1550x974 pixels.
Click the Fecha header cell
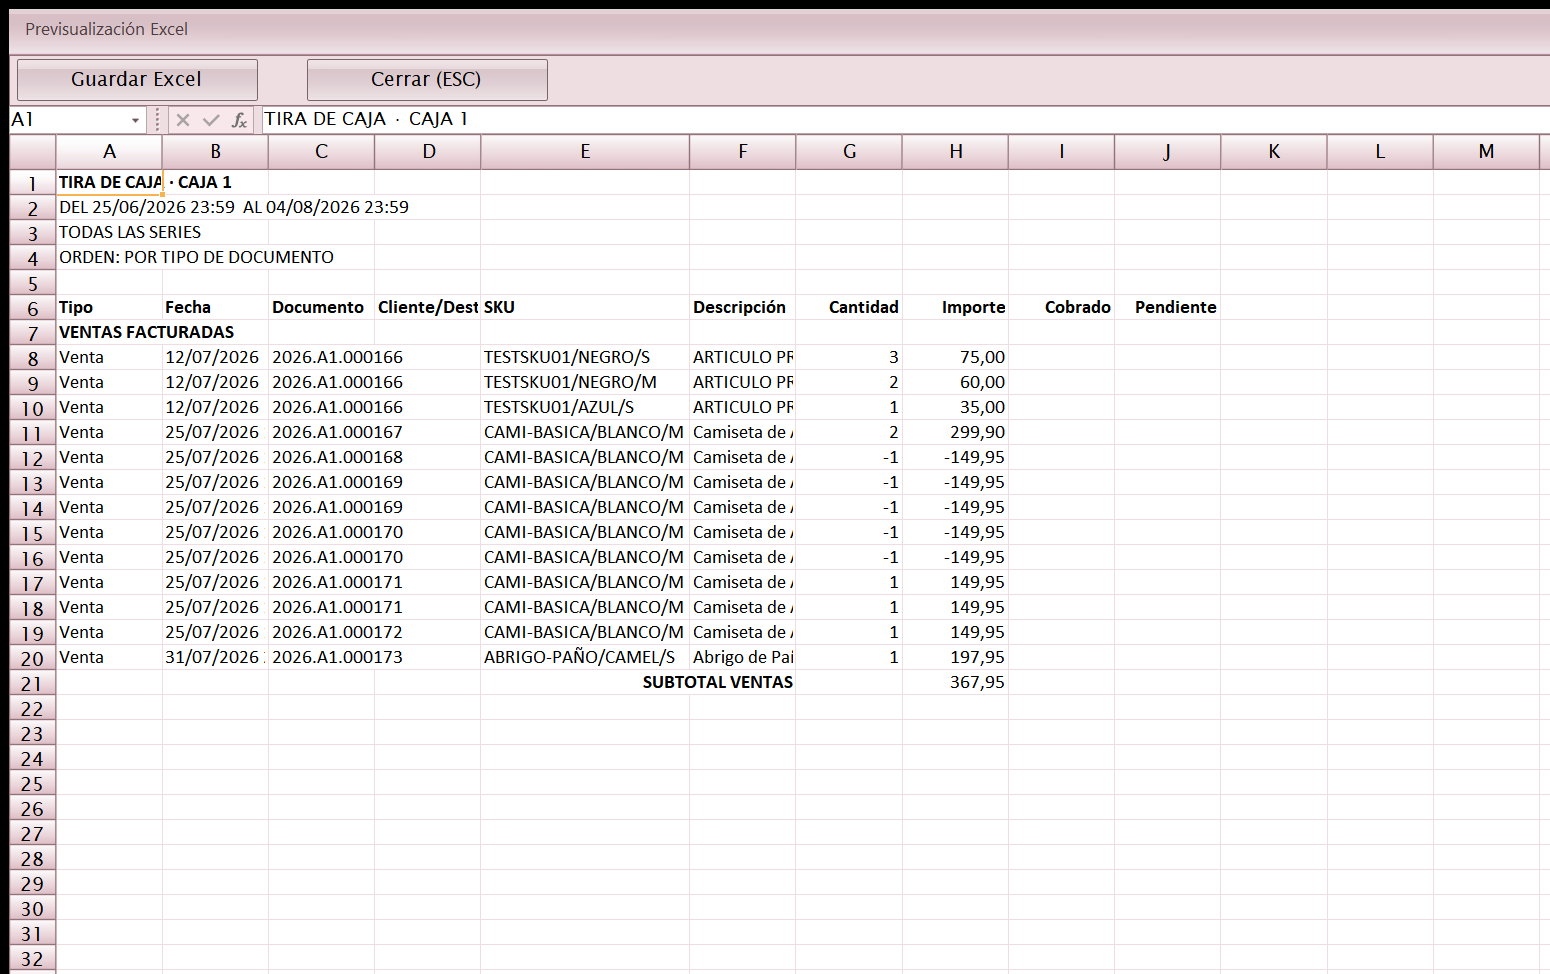215,307
